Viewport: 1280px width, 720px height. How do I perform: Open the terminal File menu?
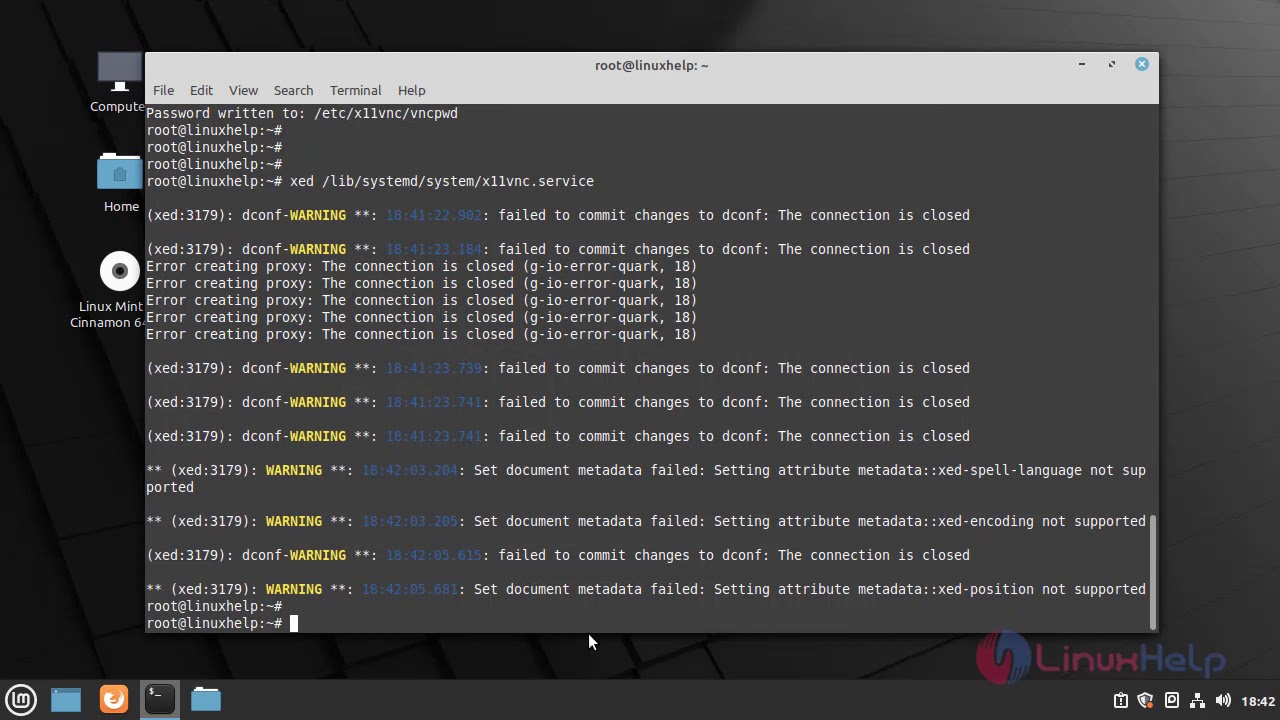(x=163, y=90)
